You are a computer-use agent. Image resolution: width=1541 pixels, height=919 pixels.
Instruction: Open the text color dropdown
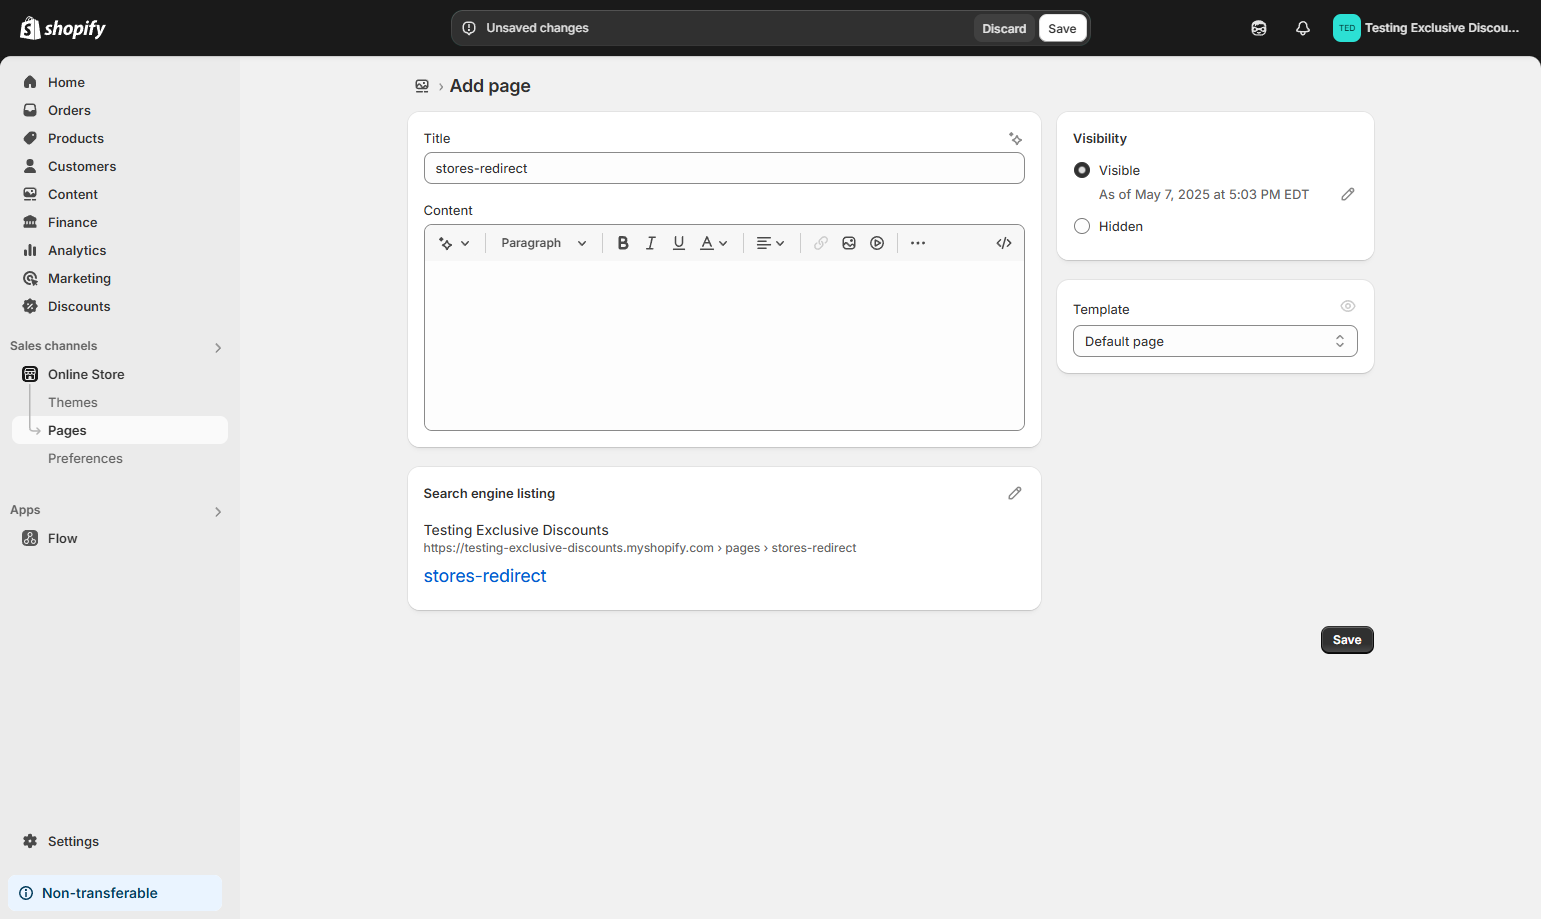tap(714, 243)
